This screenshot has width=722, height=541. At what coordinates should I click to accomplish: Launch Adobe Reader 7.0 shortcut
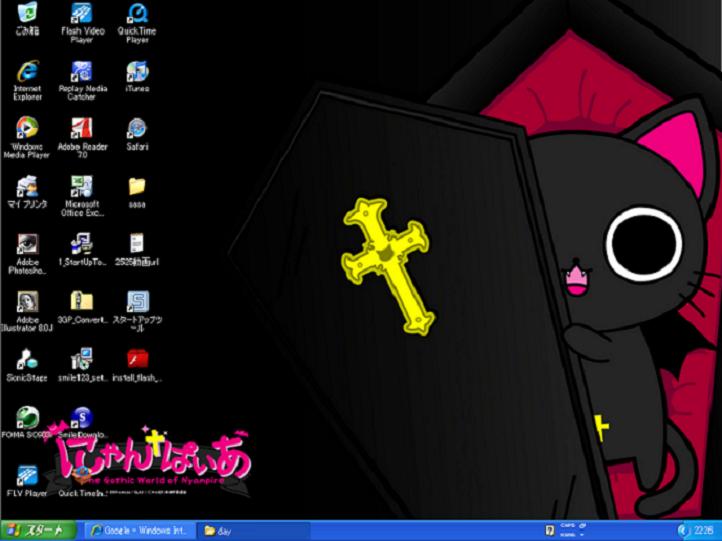coord(82,138)
